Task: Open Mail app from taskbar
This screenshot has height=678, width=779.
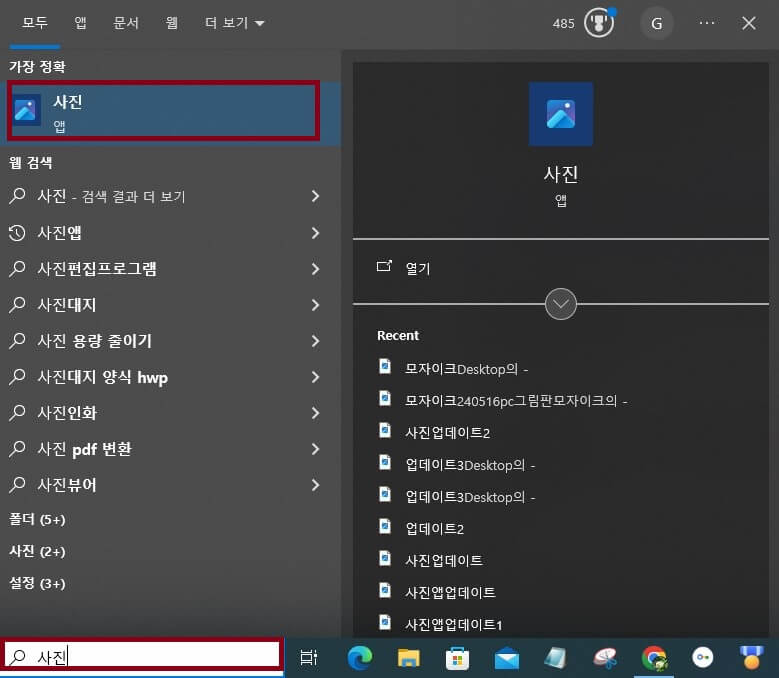Action: pyautogui.click(x=506, y=659)
